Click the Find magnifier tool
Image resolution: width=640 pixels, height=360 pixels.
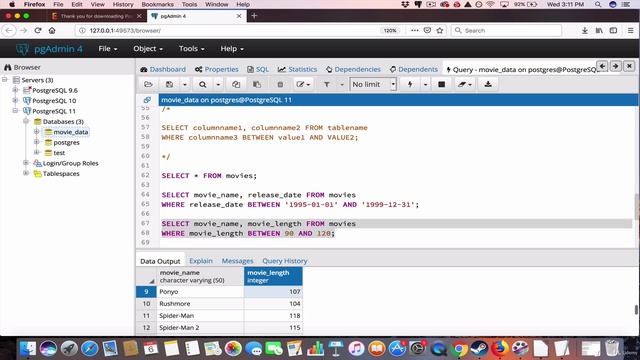pos(202,84)
